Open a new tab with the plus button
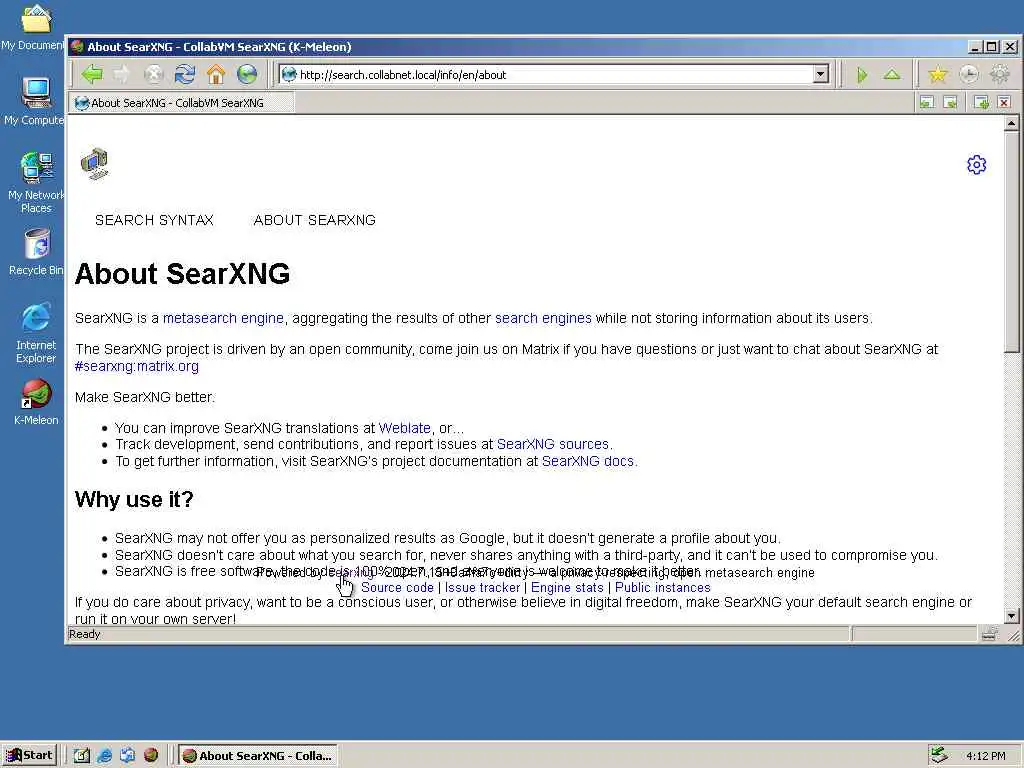 [981, 103]
